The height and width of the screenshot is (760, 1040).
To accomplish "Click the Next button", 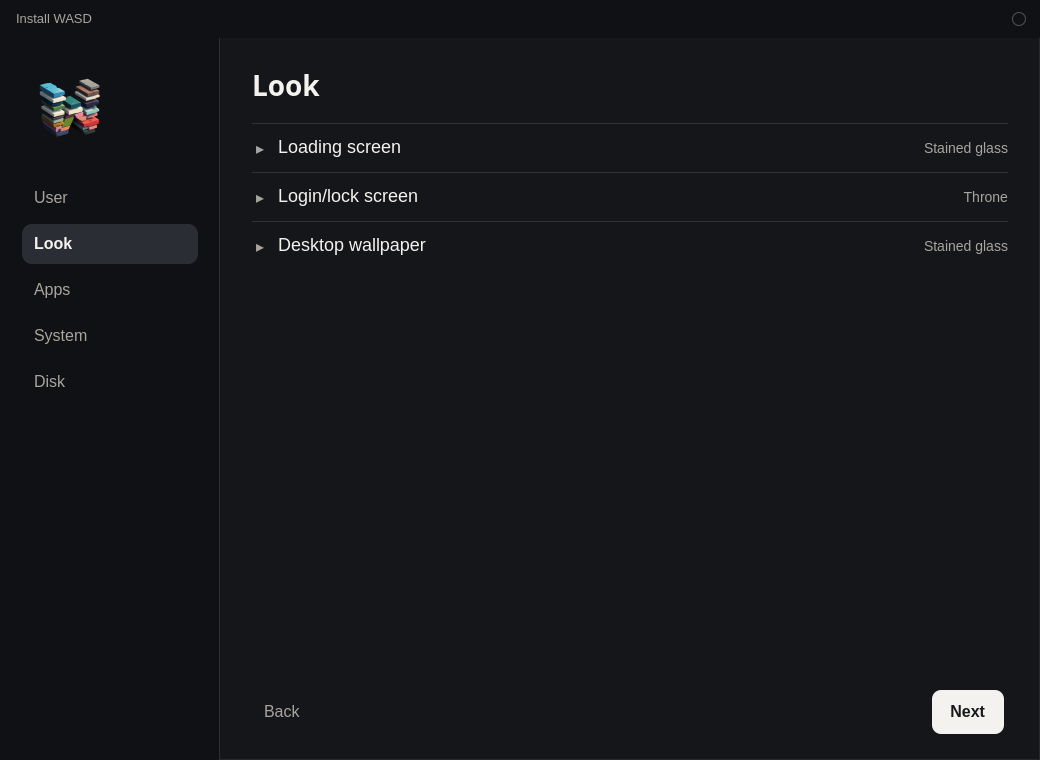I will pyautogui.click(x=968, y=712).
